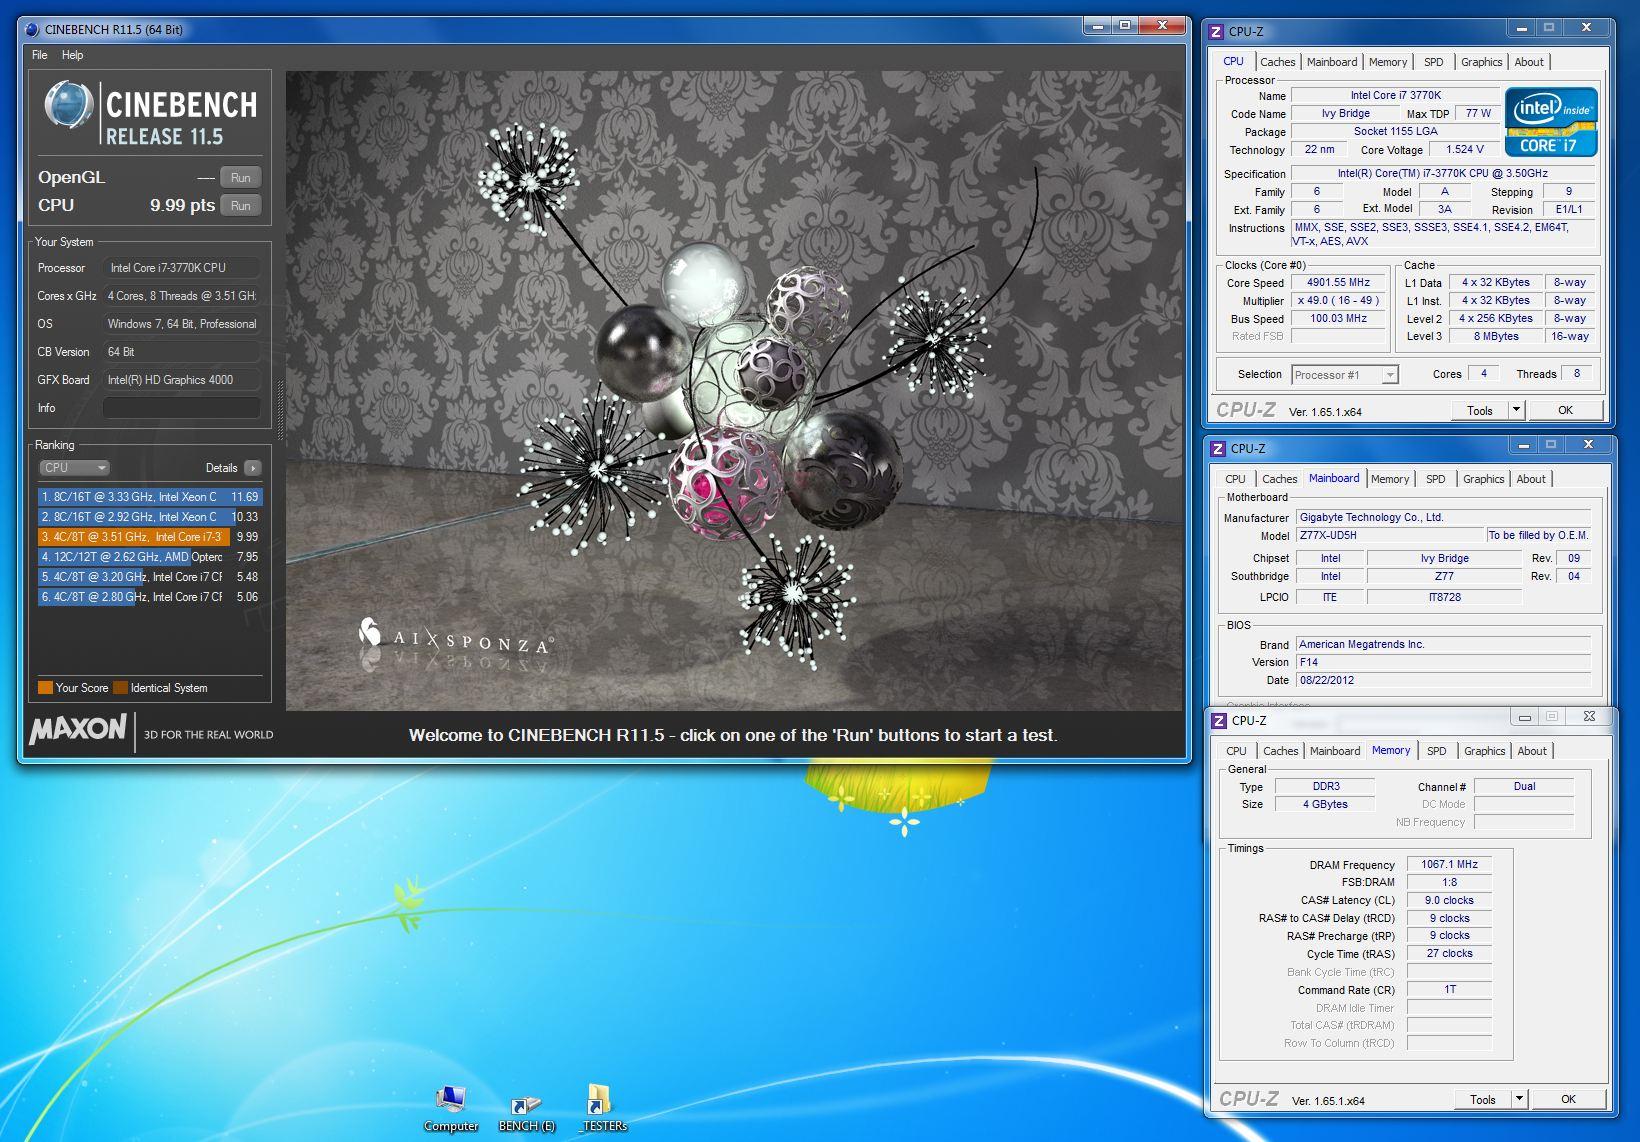This screenshot has width=1640, height=1142.
Task: Click OK in the top CPU-Z window
Action: coord(1565,410)
